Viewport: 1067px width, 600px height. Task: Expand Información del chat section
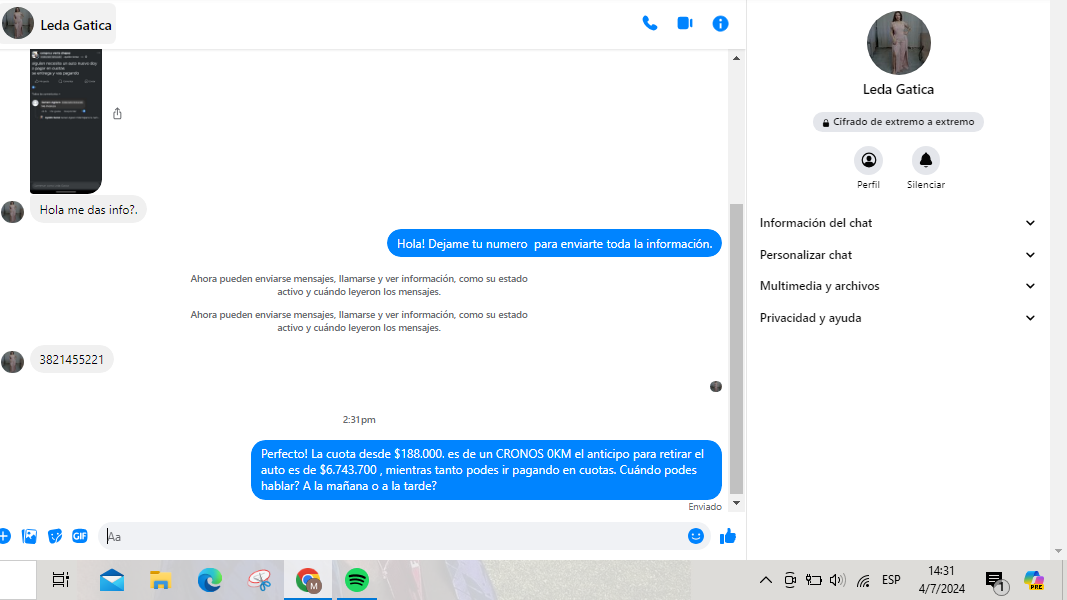tap(898, 223)
